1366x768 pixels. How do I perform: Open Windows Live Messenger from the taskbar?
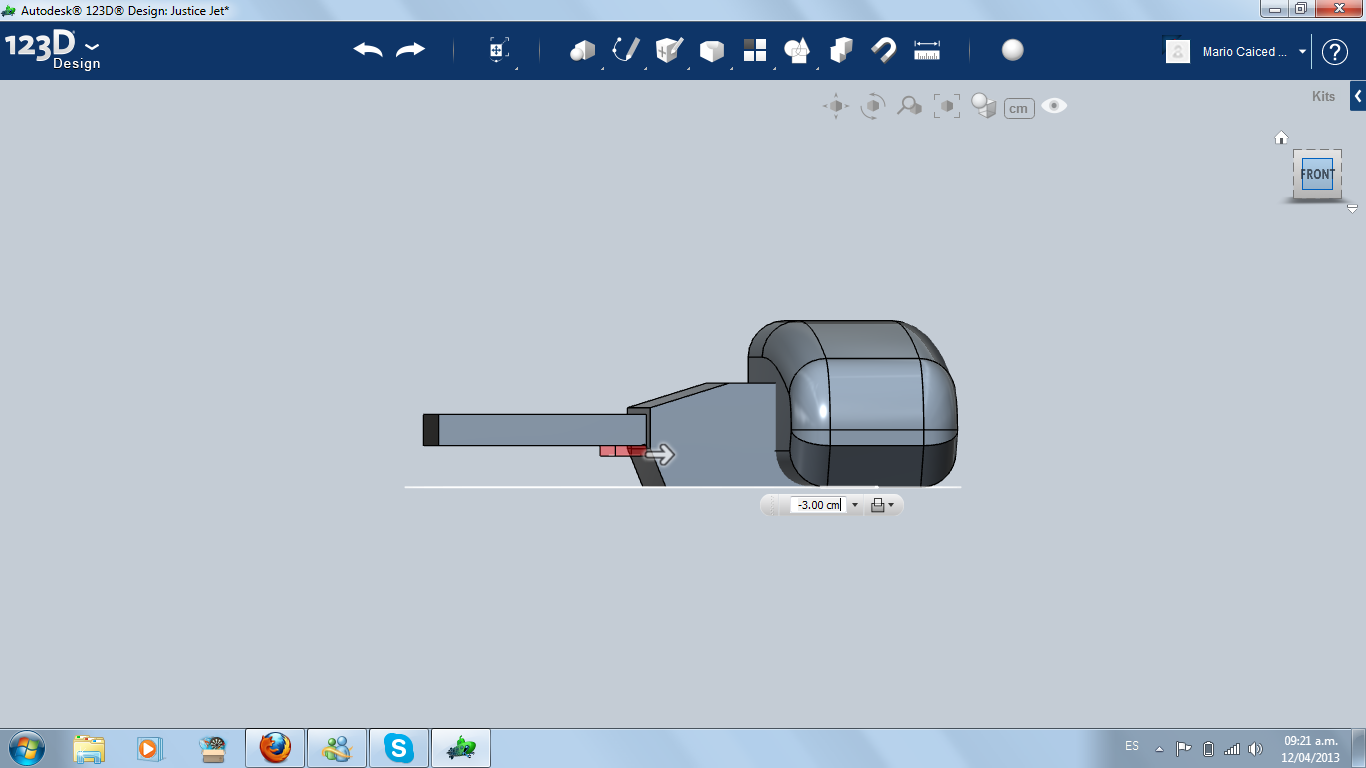[x=337, y=748]
